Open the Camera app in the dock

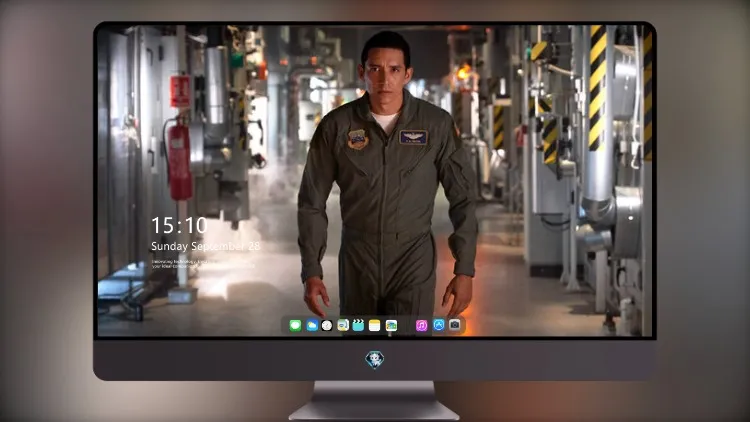coord(455,325)
